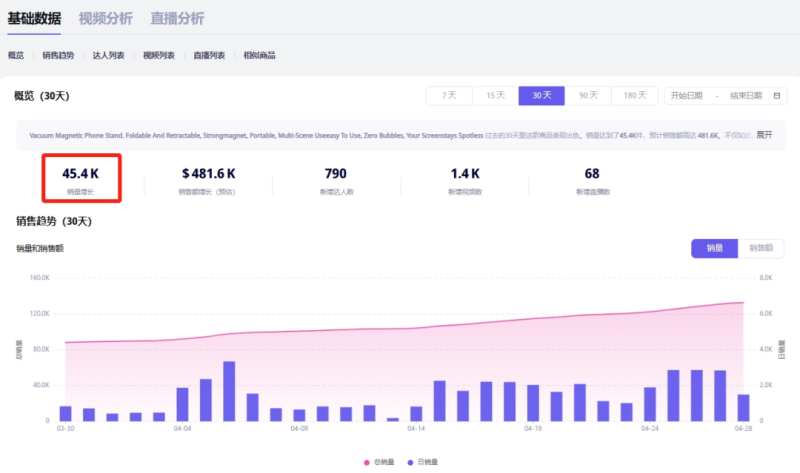Viewport: 800px width, 473px height.
Task: Click the 45.4 K 销量增长 metric card
Action: 81,178
